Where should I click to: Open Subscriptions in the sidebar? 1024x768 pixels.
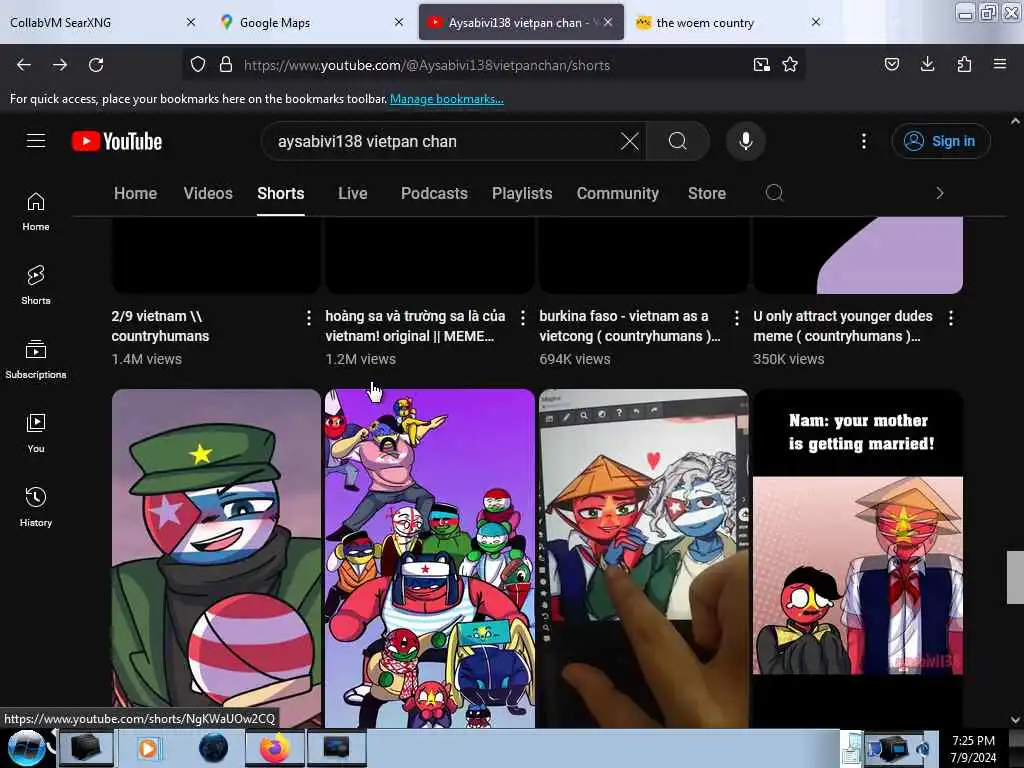36,359
